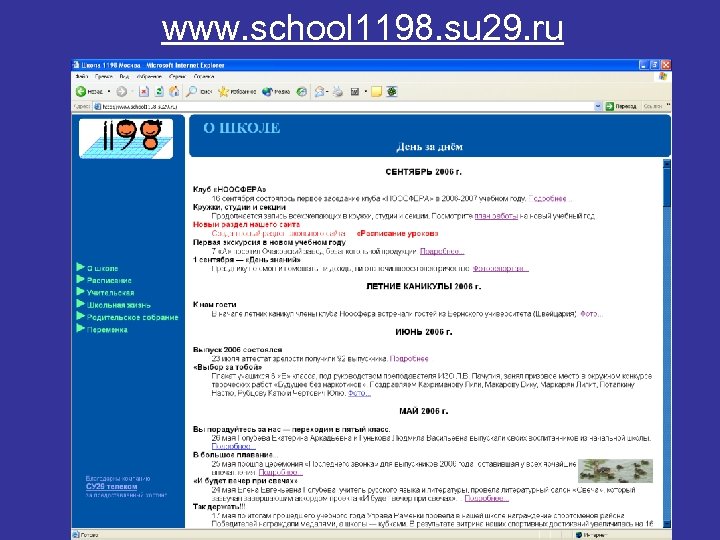Open Подробнее link under Выпуск 2006 состоялся
720x540 pixels.
pos(409,359)
